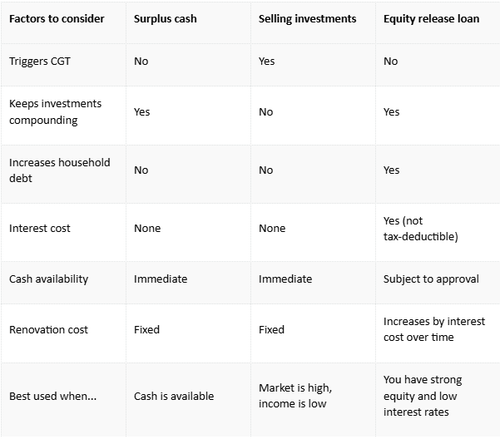Image resolution: width=500 pixels, height=439 pixels.
Task: Click 'Fixed' under Selling investments column
Action: 272,330
